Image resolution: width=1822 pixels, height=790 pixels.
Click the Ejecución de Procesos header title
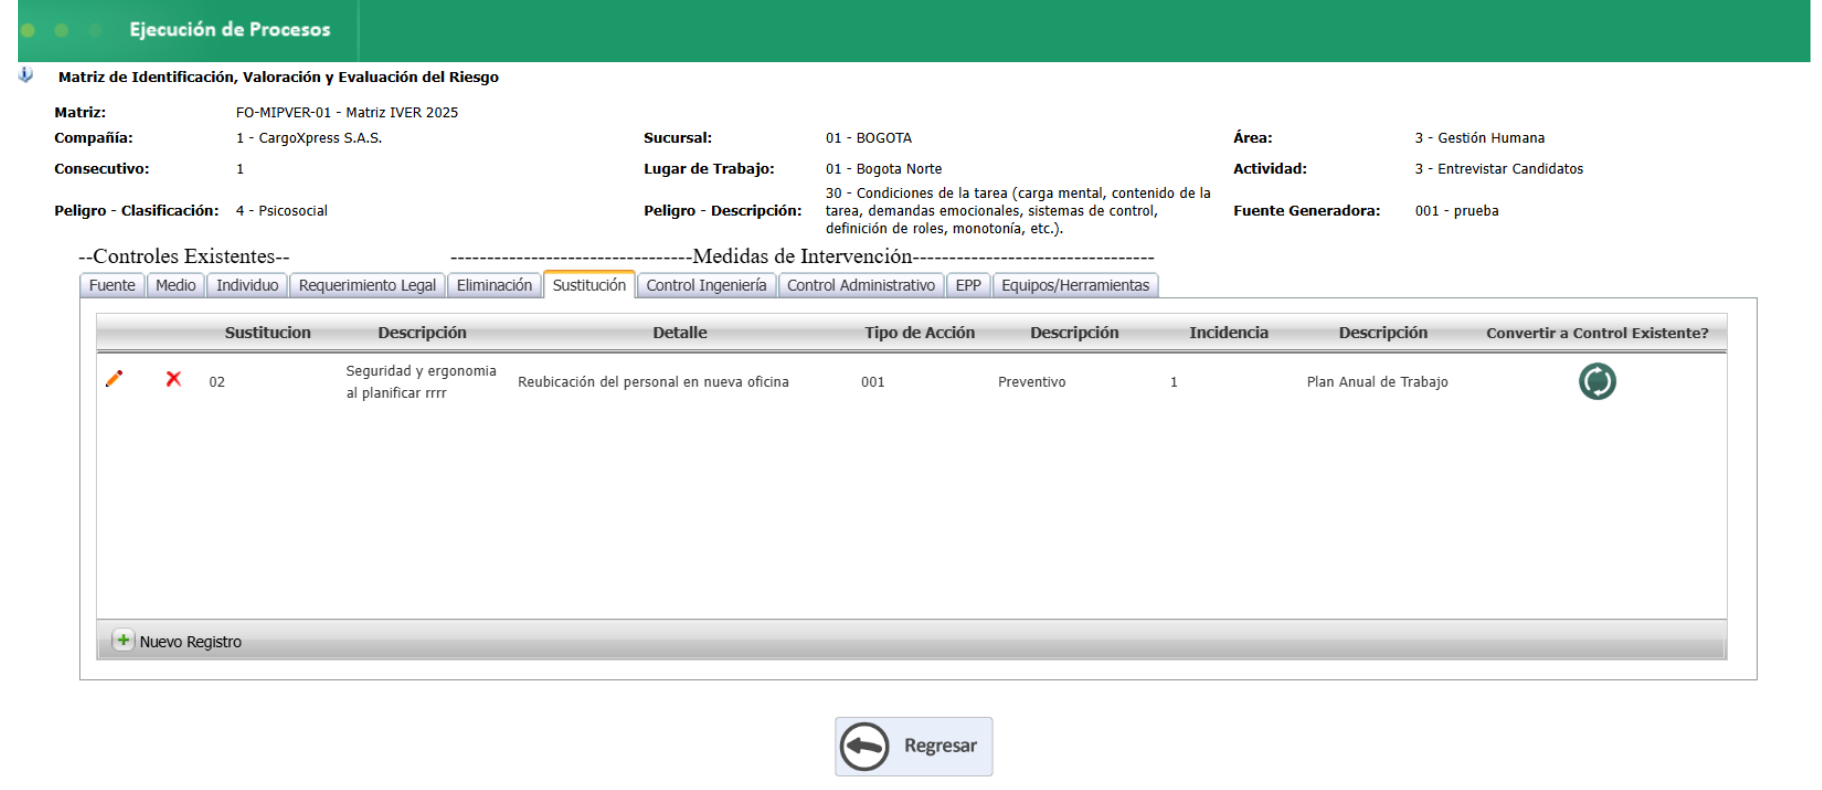(230, 30)
